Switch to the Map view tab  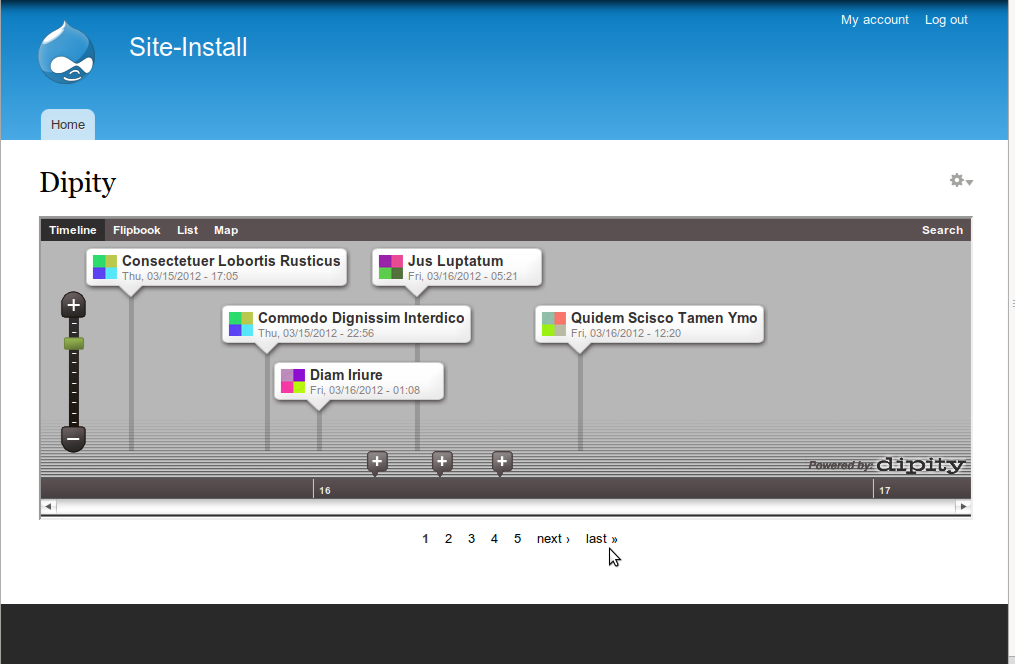point(226,230)
